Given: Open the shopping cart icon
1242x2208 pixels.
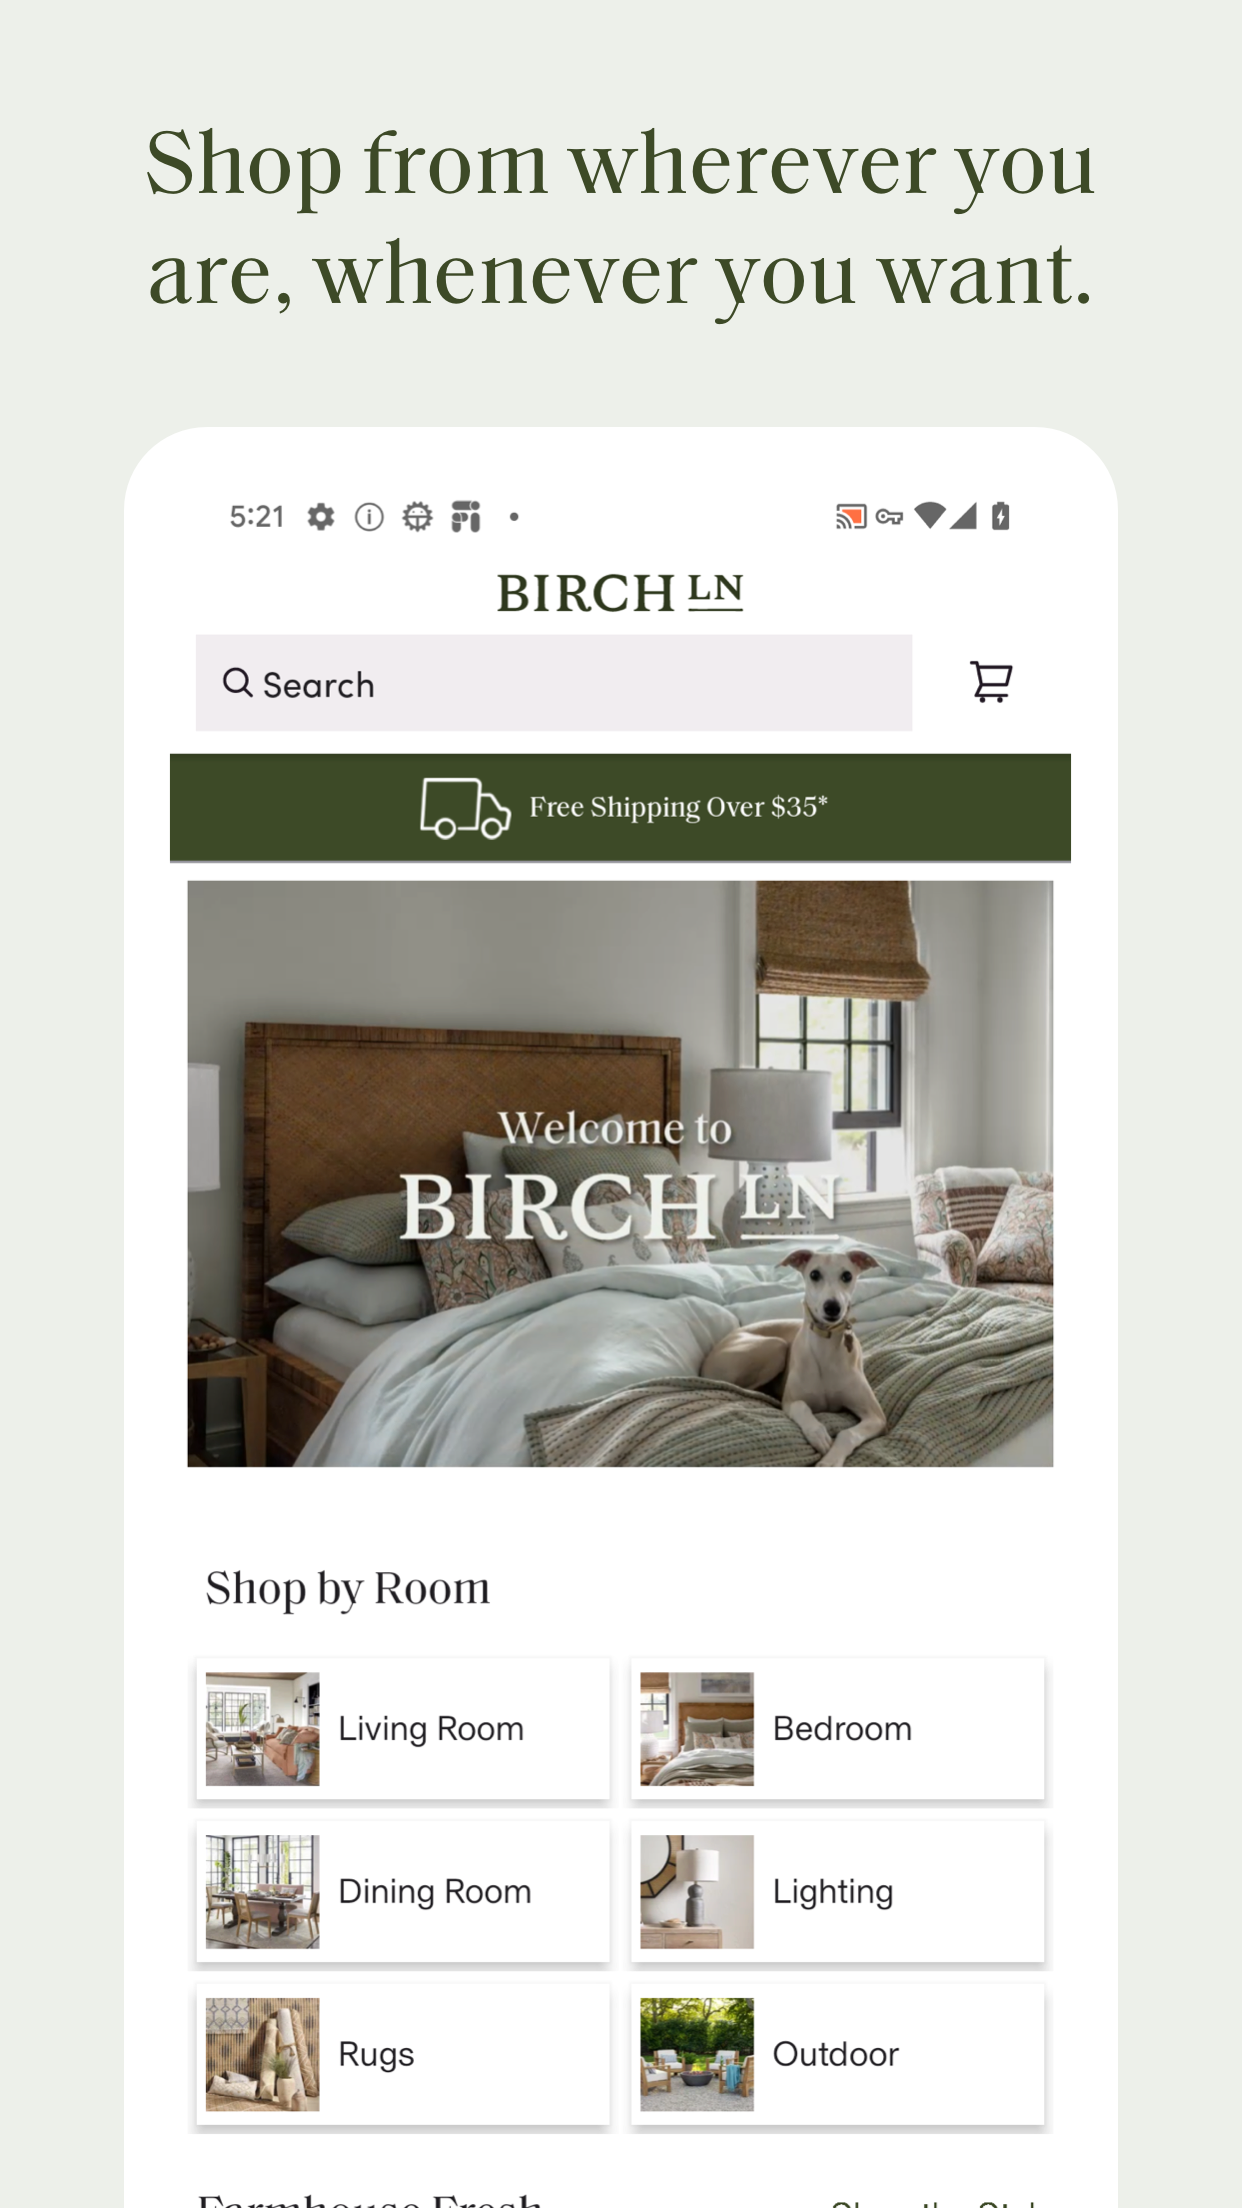Looking at the screenshot, I should [991, 683].
